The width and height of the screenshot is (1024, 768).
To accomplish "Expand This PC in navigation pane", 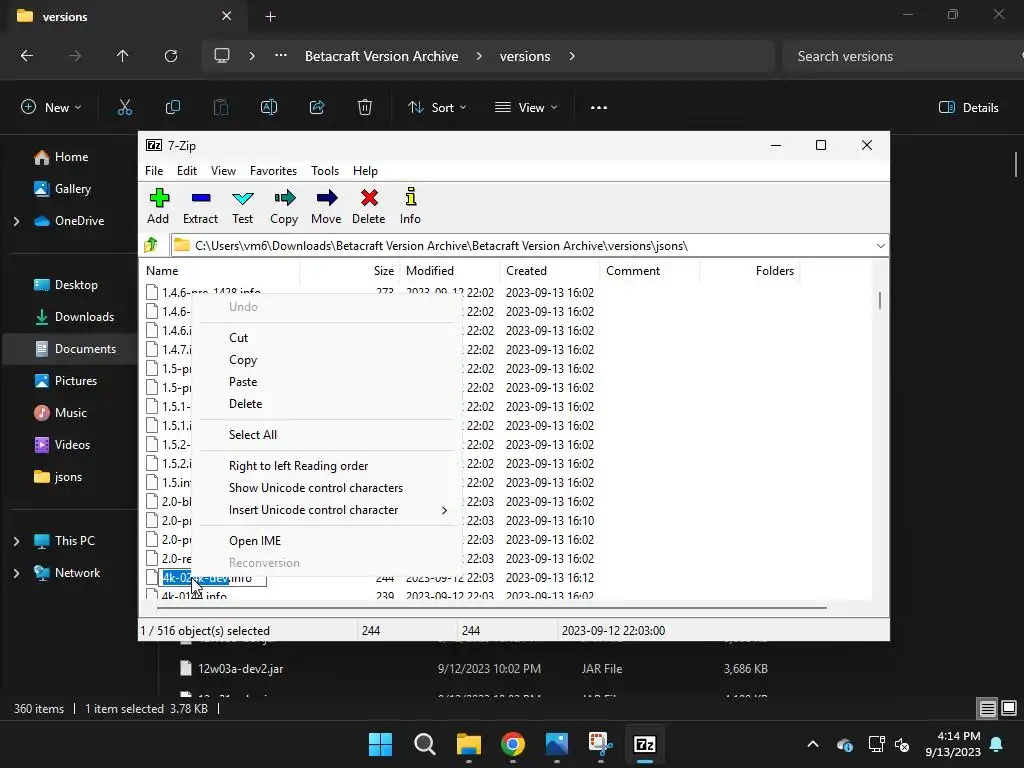I will point(16,541).
